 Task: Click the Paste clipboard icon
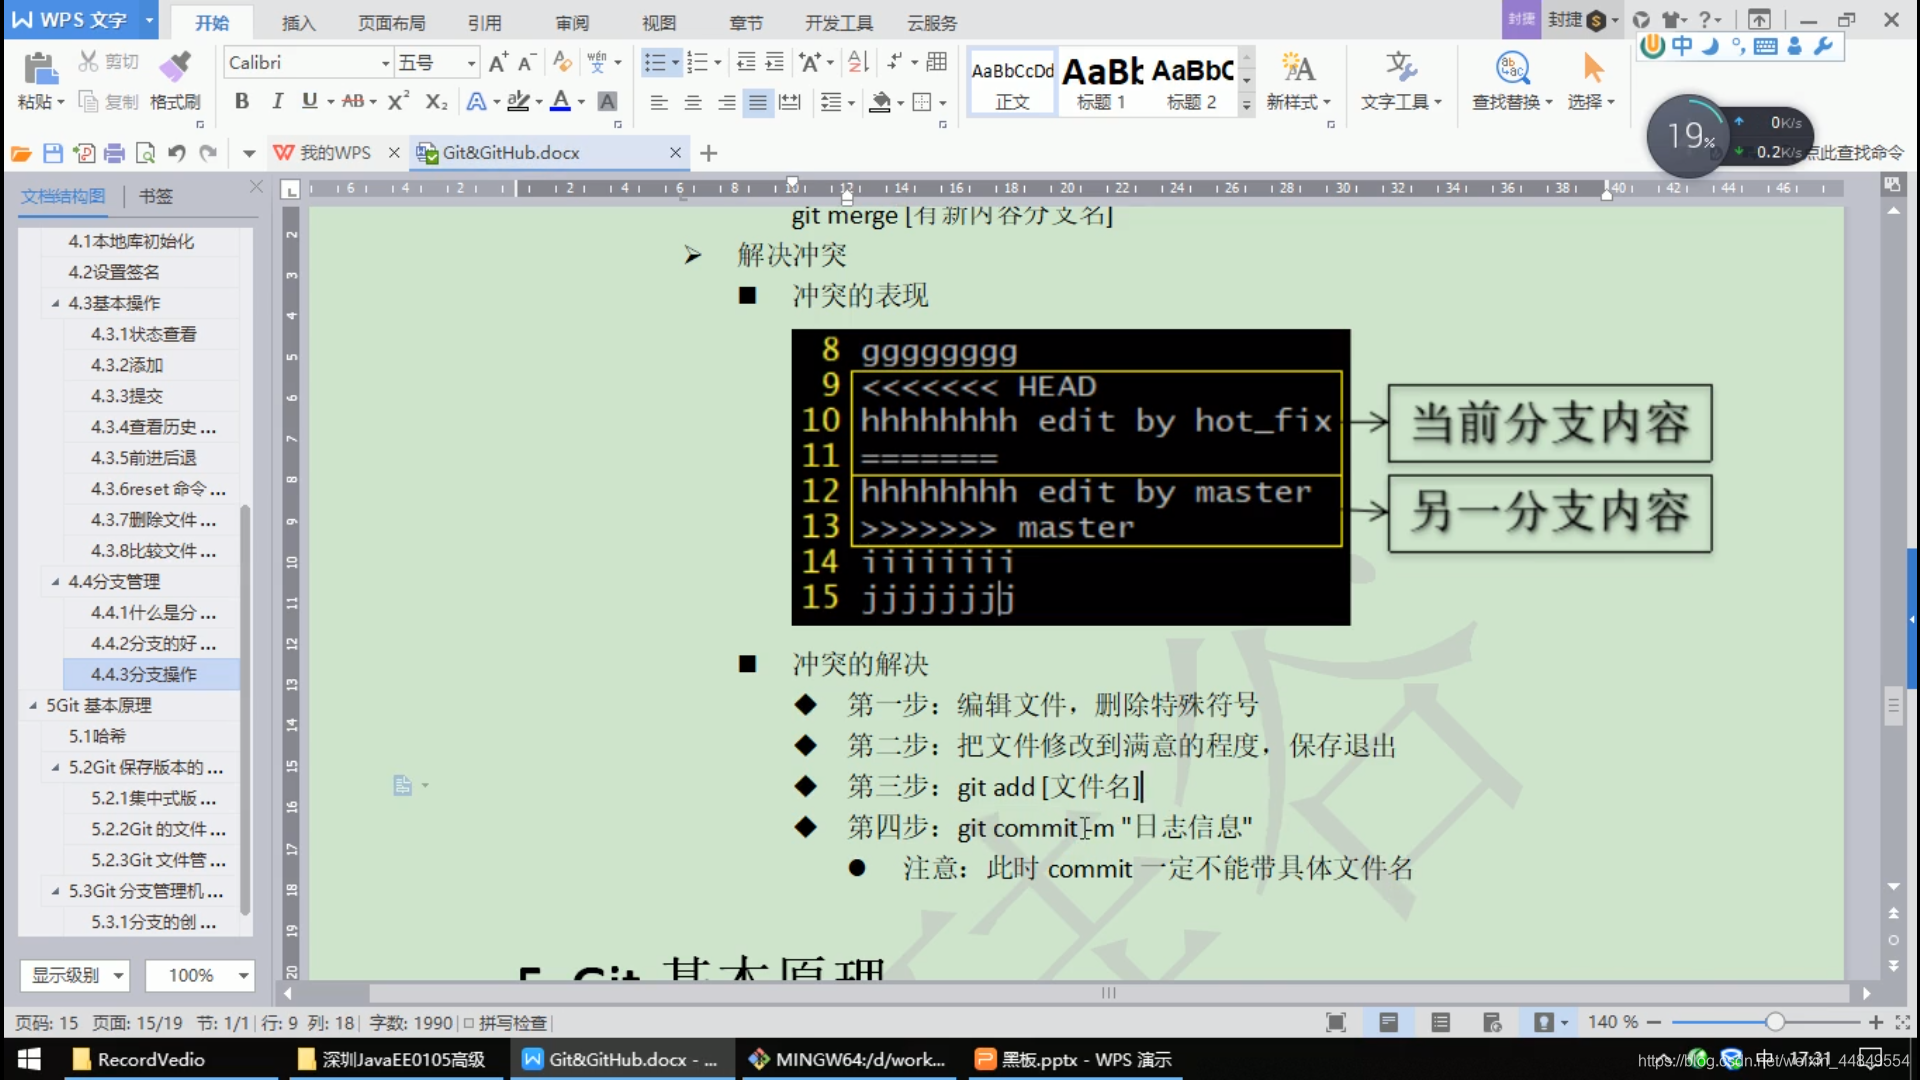click(40, 68)
